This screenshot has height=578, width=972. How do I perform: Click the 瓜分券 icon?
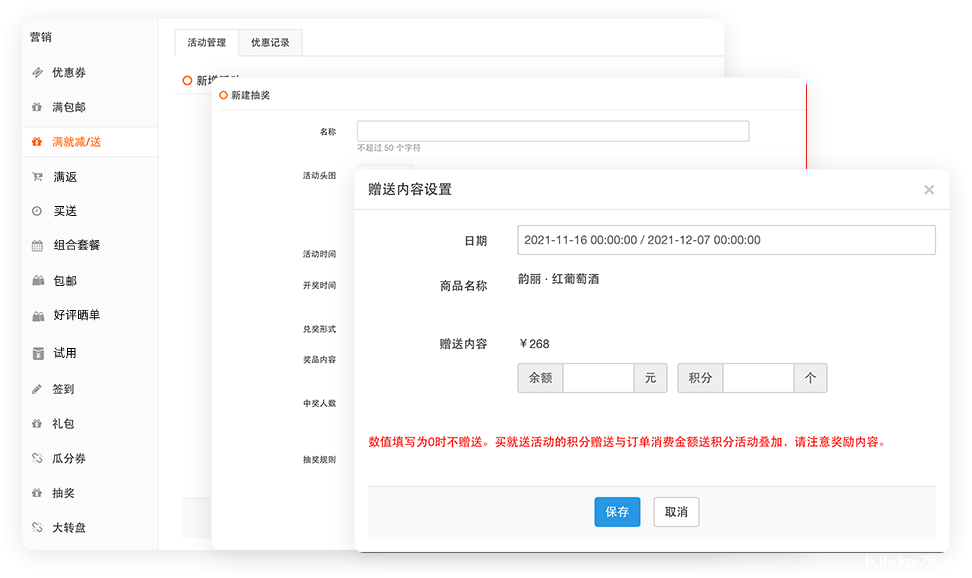click(x=37, y=459)
